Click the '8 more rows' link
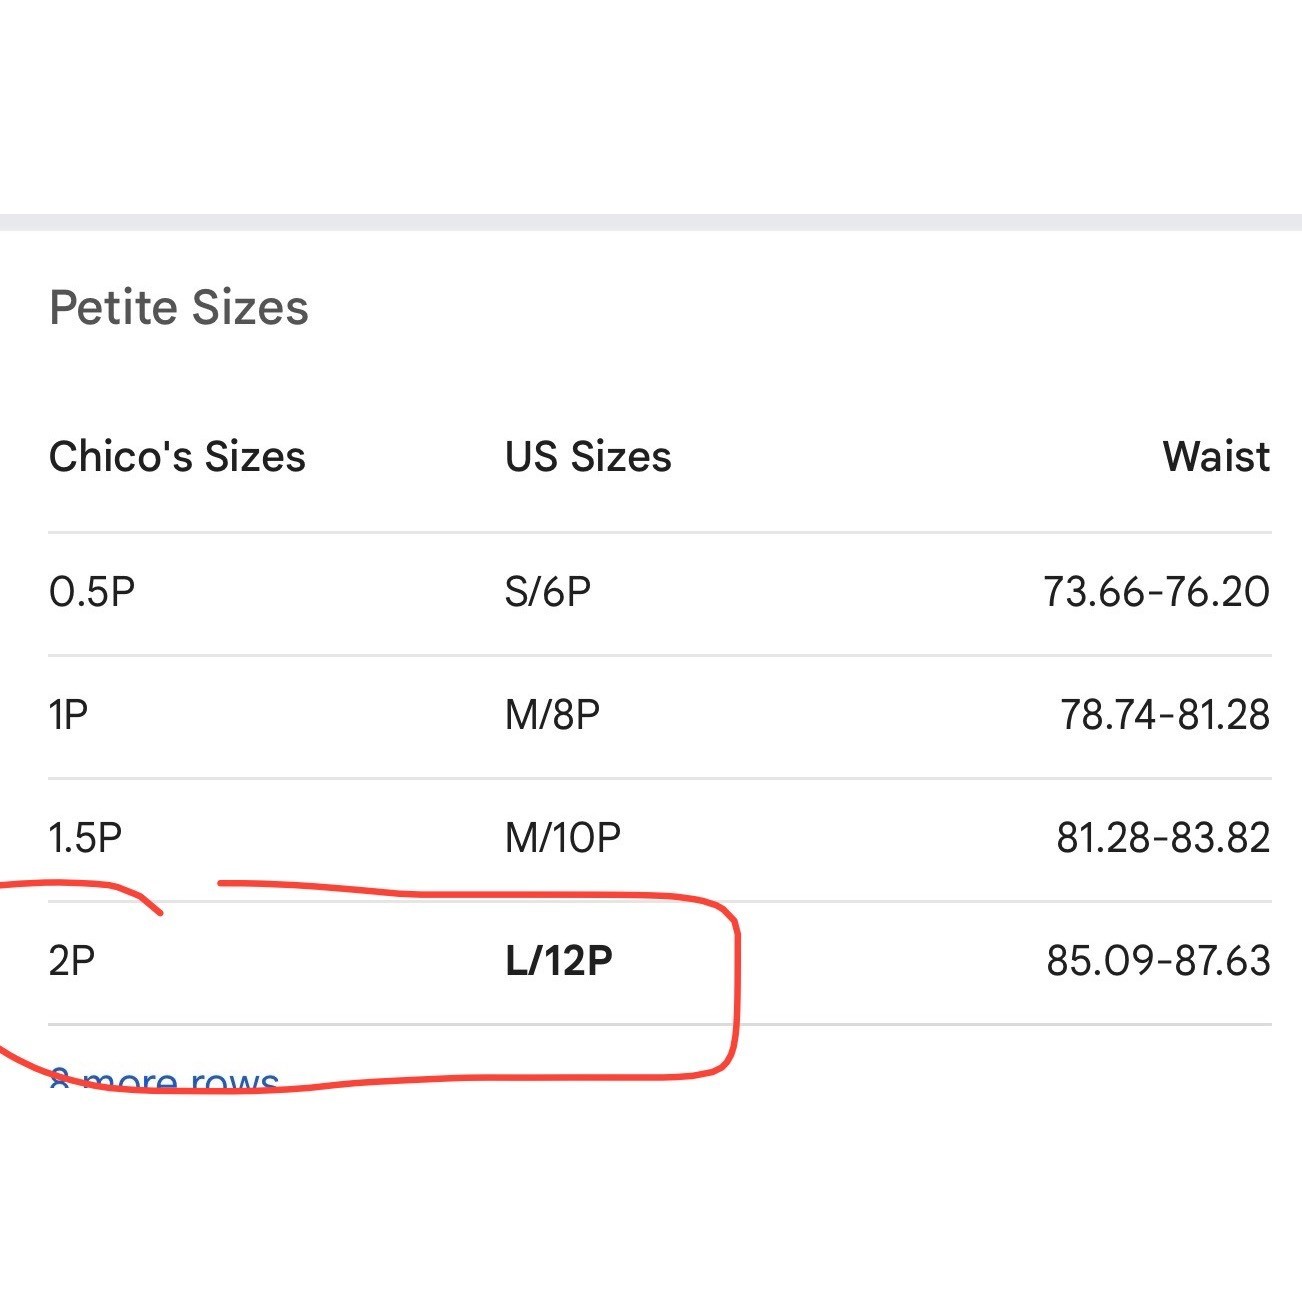Viewport: 1302px width, 1302px height. (x=165, y=1079)
